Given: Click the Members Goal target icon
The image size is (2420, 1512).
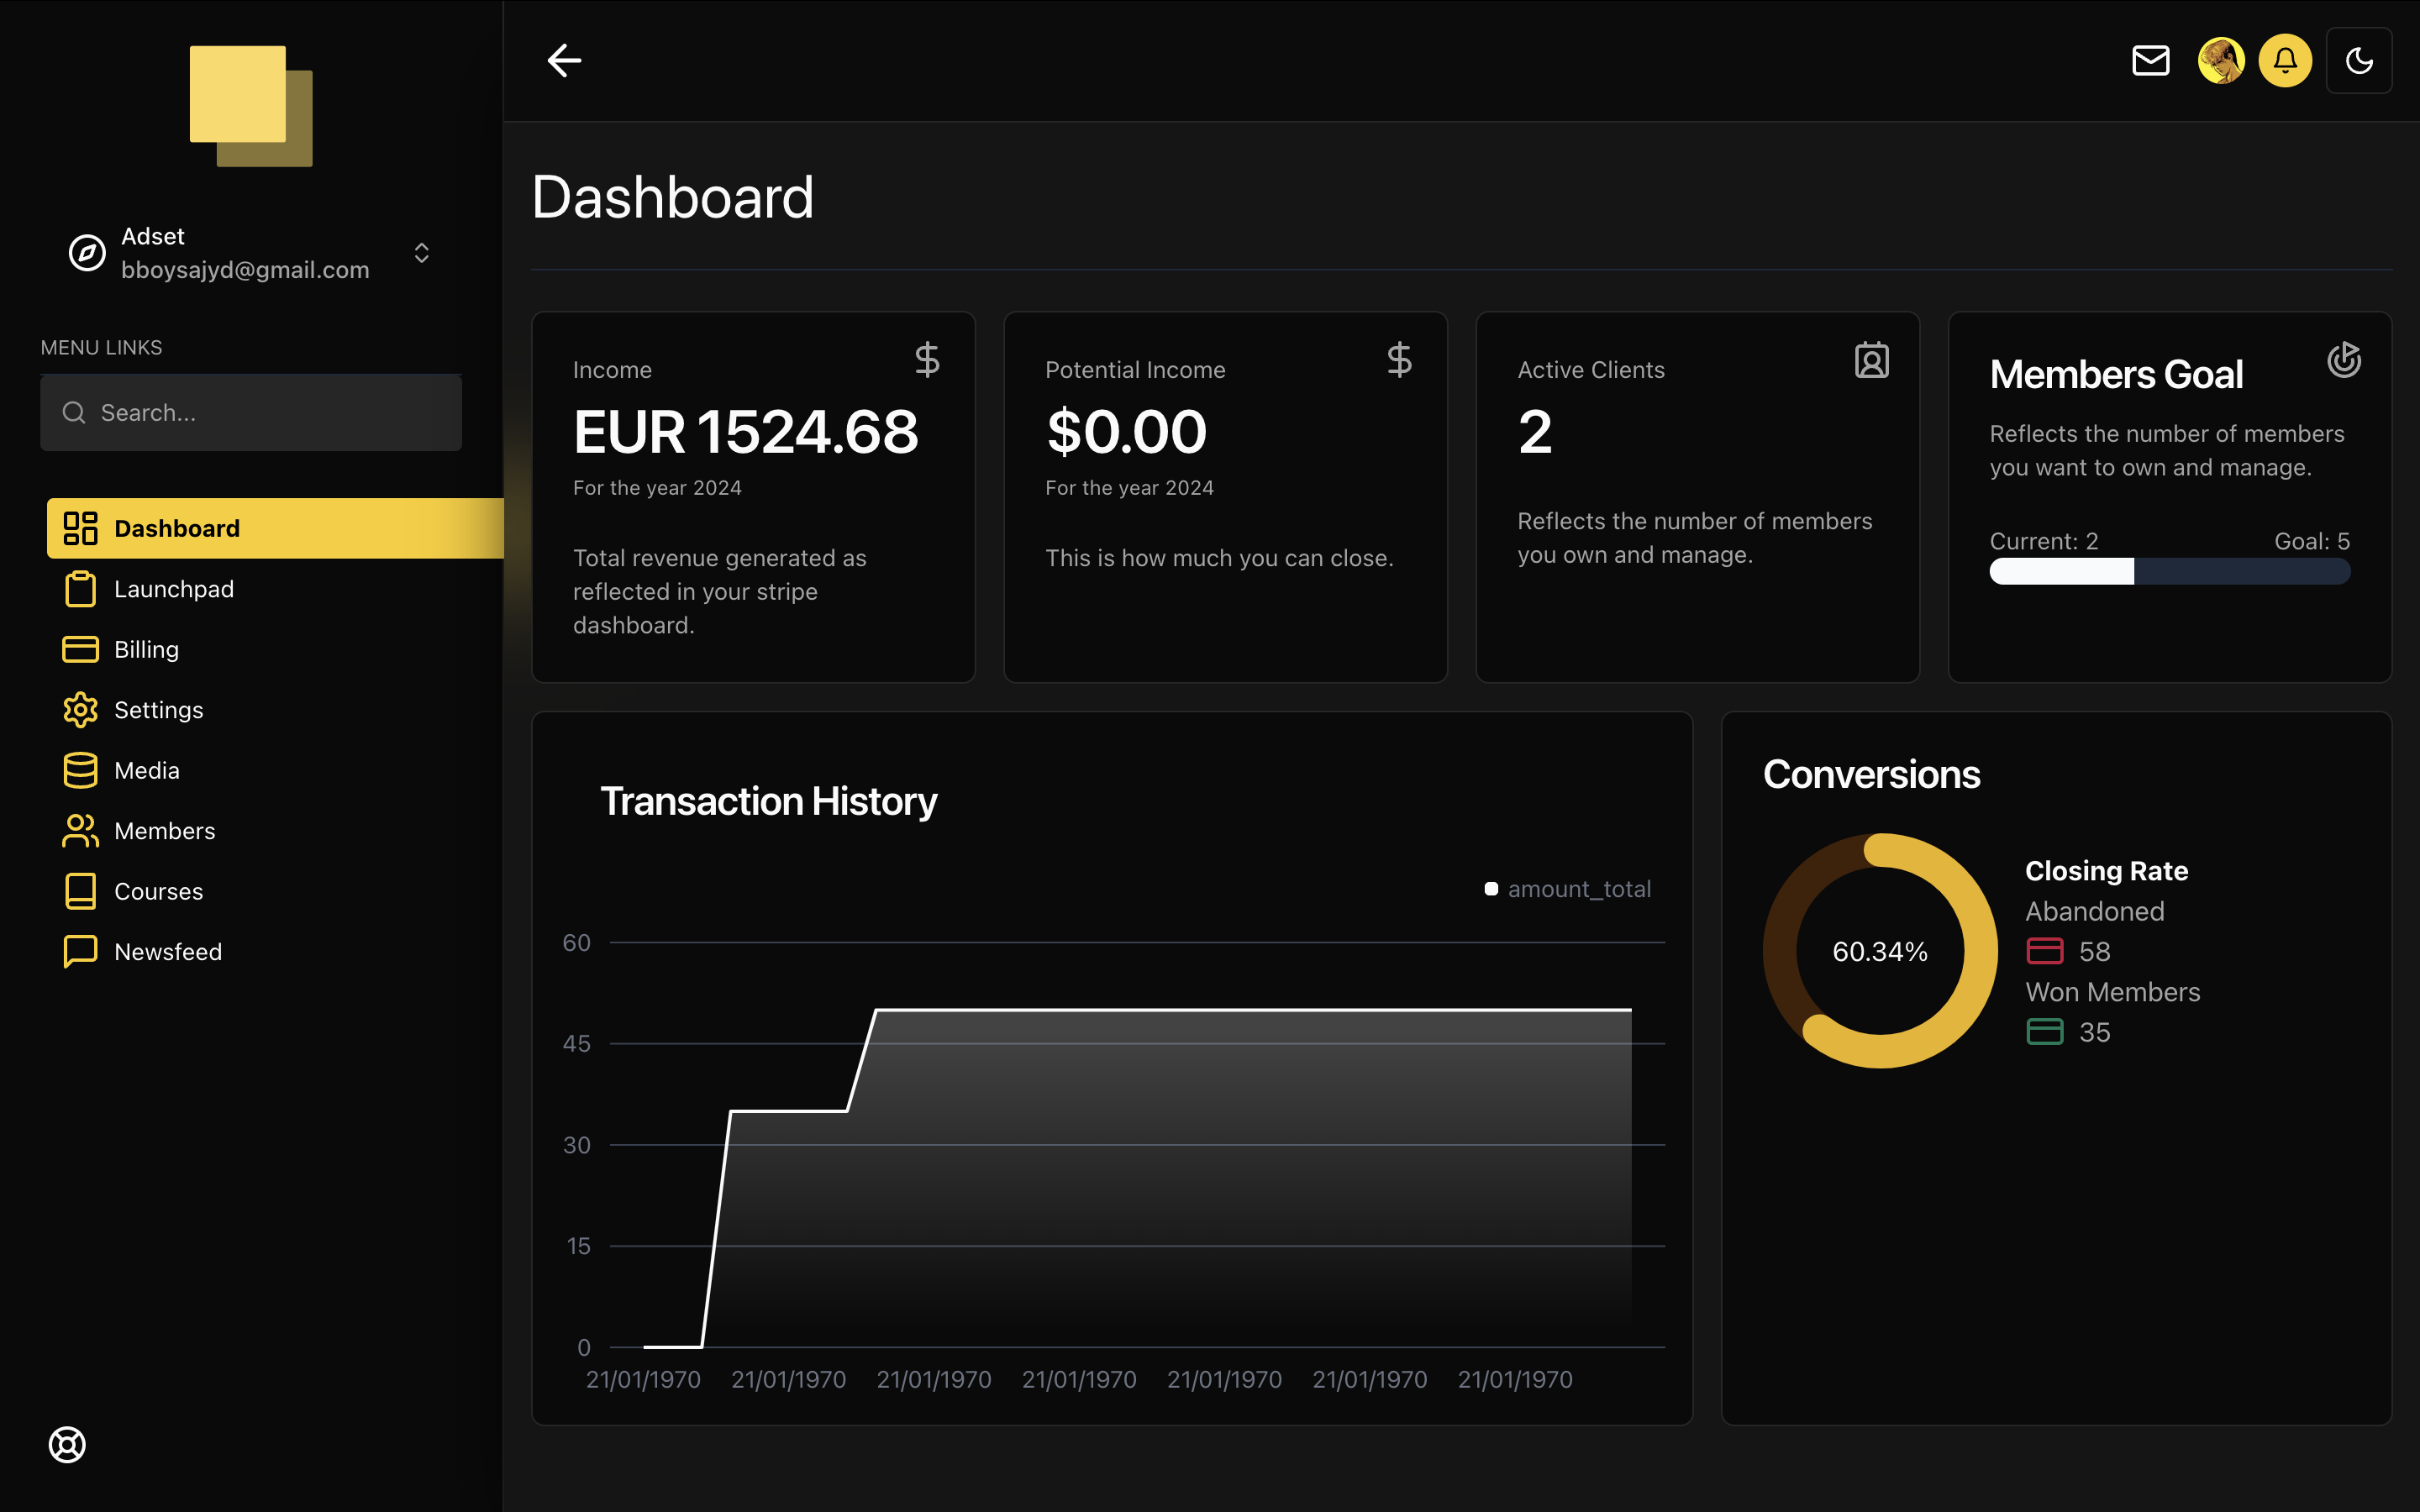Looking at the screenshot, I should 2343,360.
